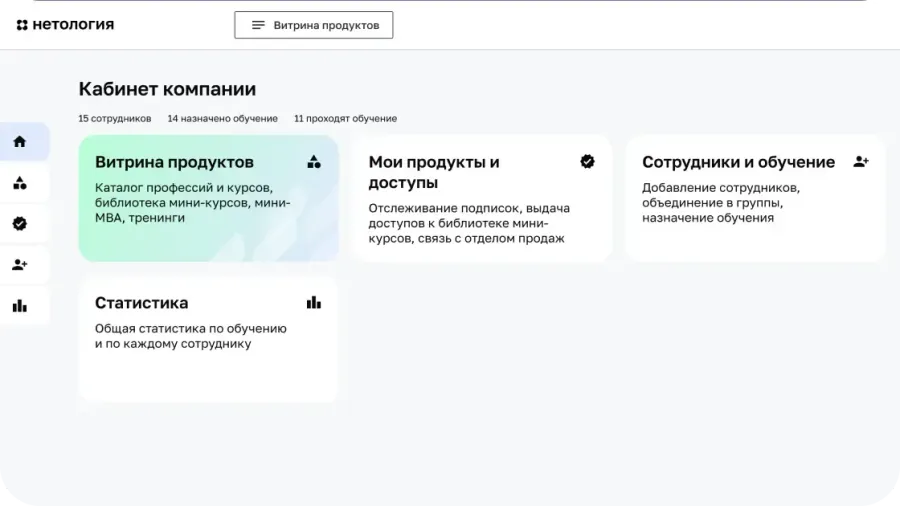The height and width of the screenshot is (506, 900).
Task: Click the shapes icon on Витрина продуктов card
Action: (x=314, y=162)
